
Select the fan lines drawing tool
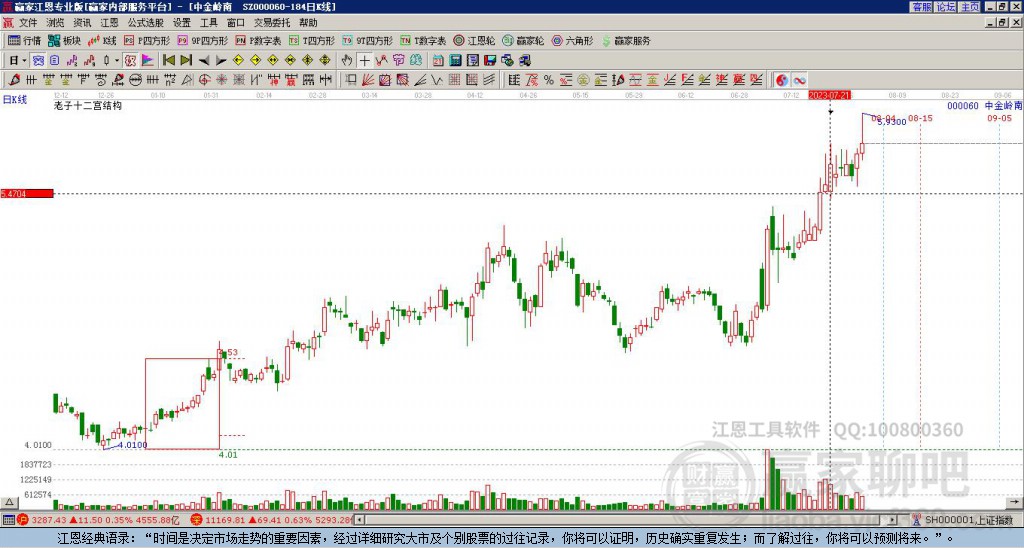coord(368,80)
